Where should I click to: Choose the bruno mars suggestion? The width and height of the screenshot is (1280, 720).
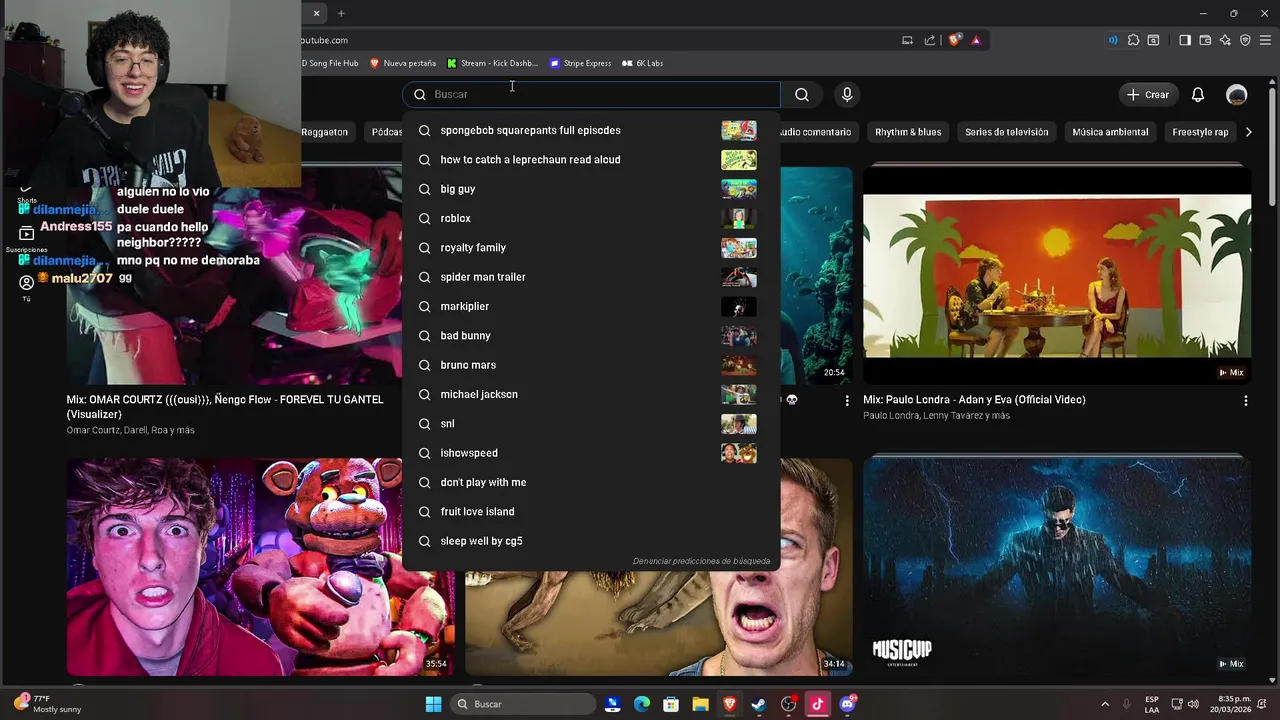pos(590,365)
